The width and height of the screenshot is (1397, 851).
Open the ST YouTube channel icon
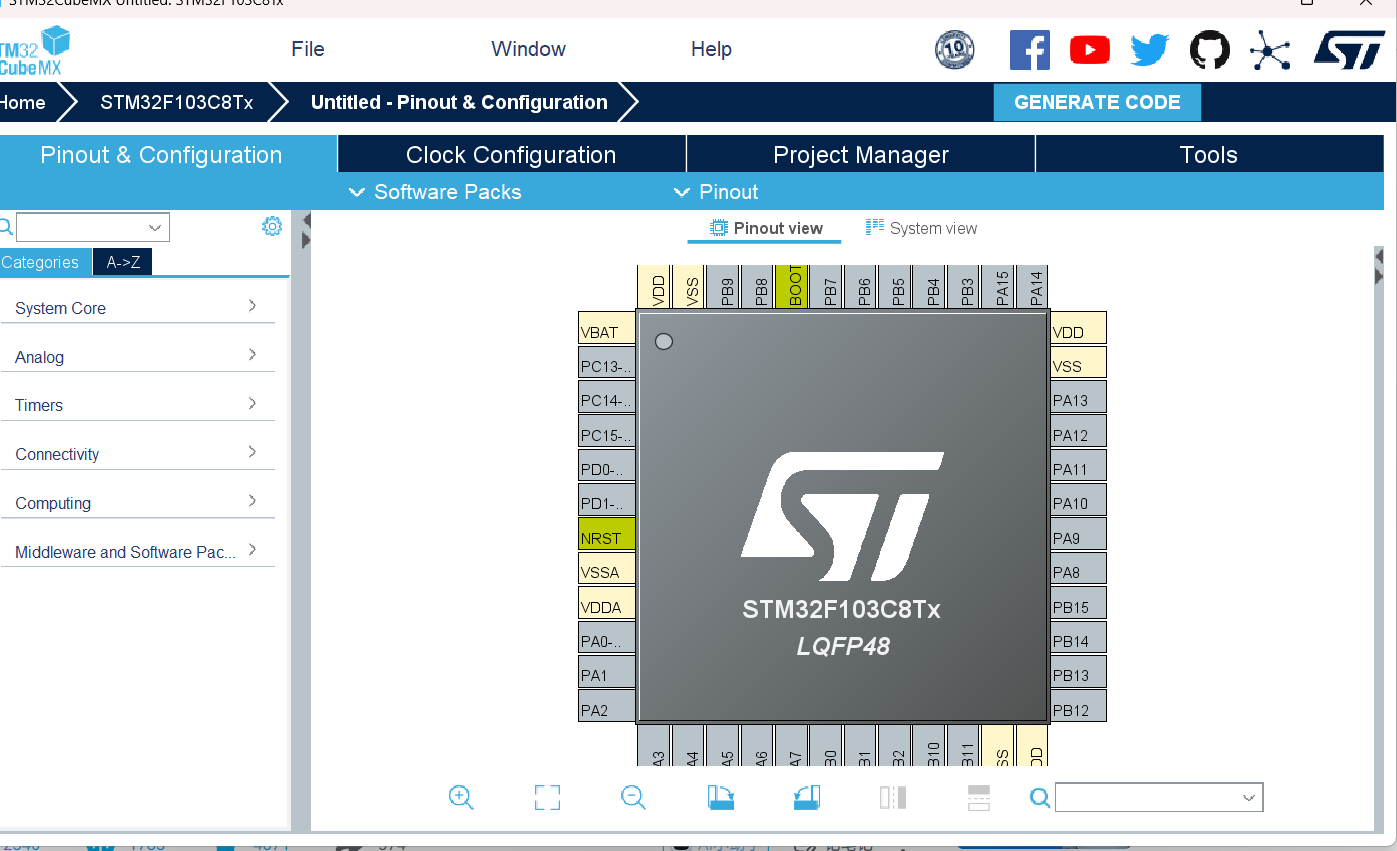[x=1089, y=49]
